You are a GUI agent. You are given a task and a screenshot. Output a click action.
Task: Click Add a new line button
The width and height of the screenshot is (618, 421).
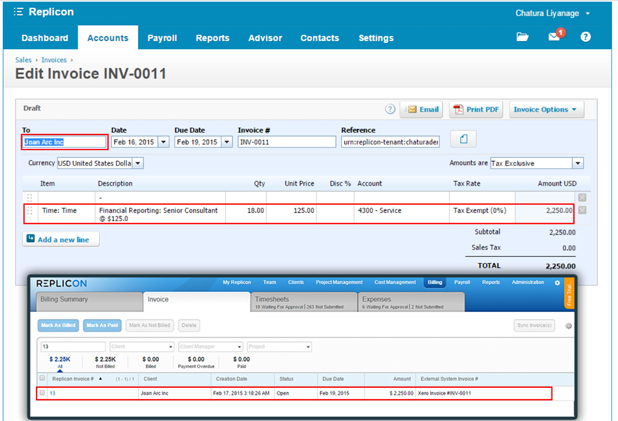pyautogui.click(x=61, y=239)
